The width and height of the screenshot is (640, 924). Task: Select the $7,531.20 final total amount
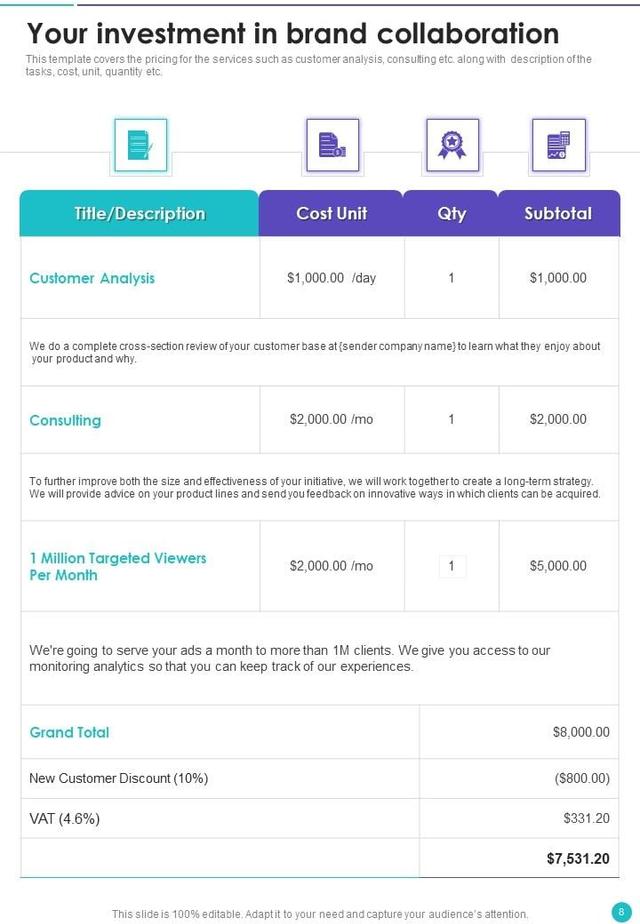coord(578,858)
